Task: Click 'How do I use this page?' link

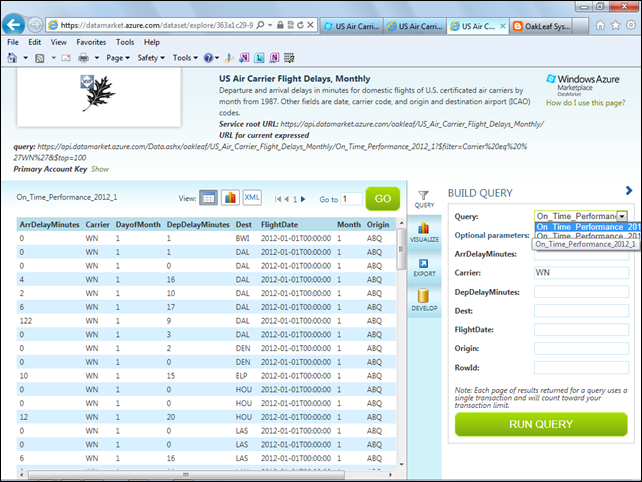Action: pos(585,103)
